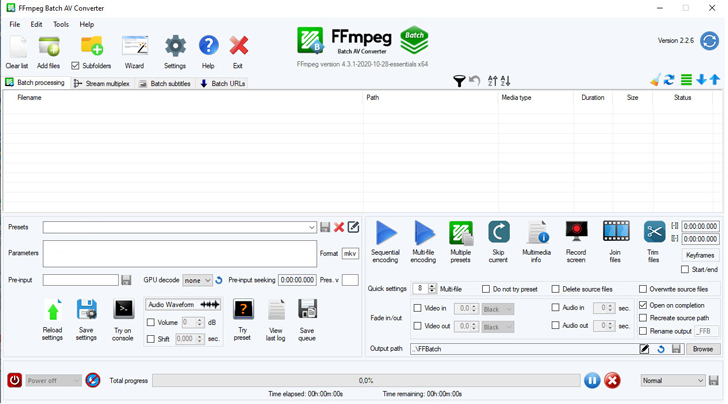728x404 pixels.
Task: Open Video out color Black dropdown
Action: 498,327
